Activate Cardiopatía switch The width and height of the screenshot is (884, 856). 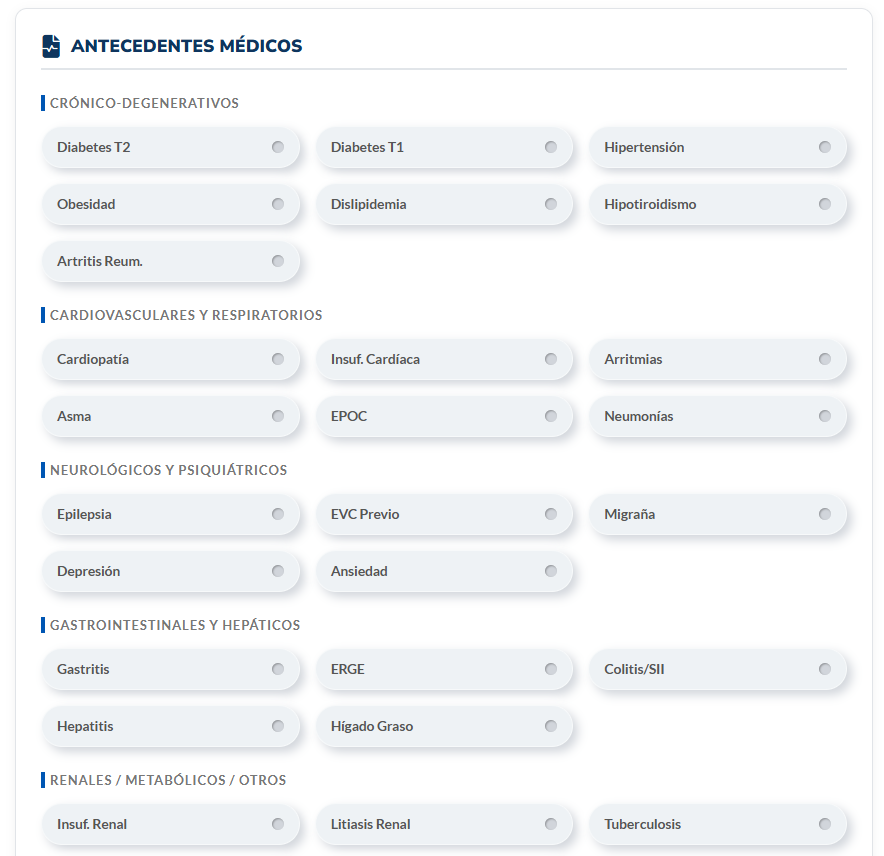pos(277,359)
